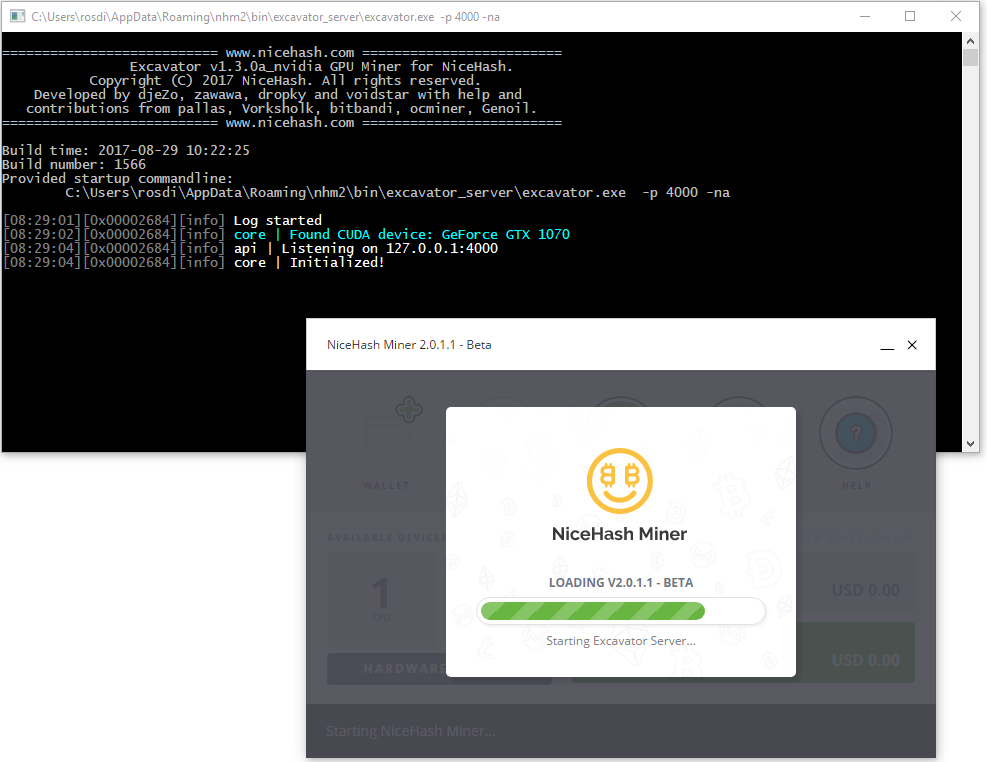Viewport: 987px width, 762px height.
Task: Click the 'Excavator v1.3.0a_nvidia GPU Miner' banner line
Action: [x=321, y=67]
